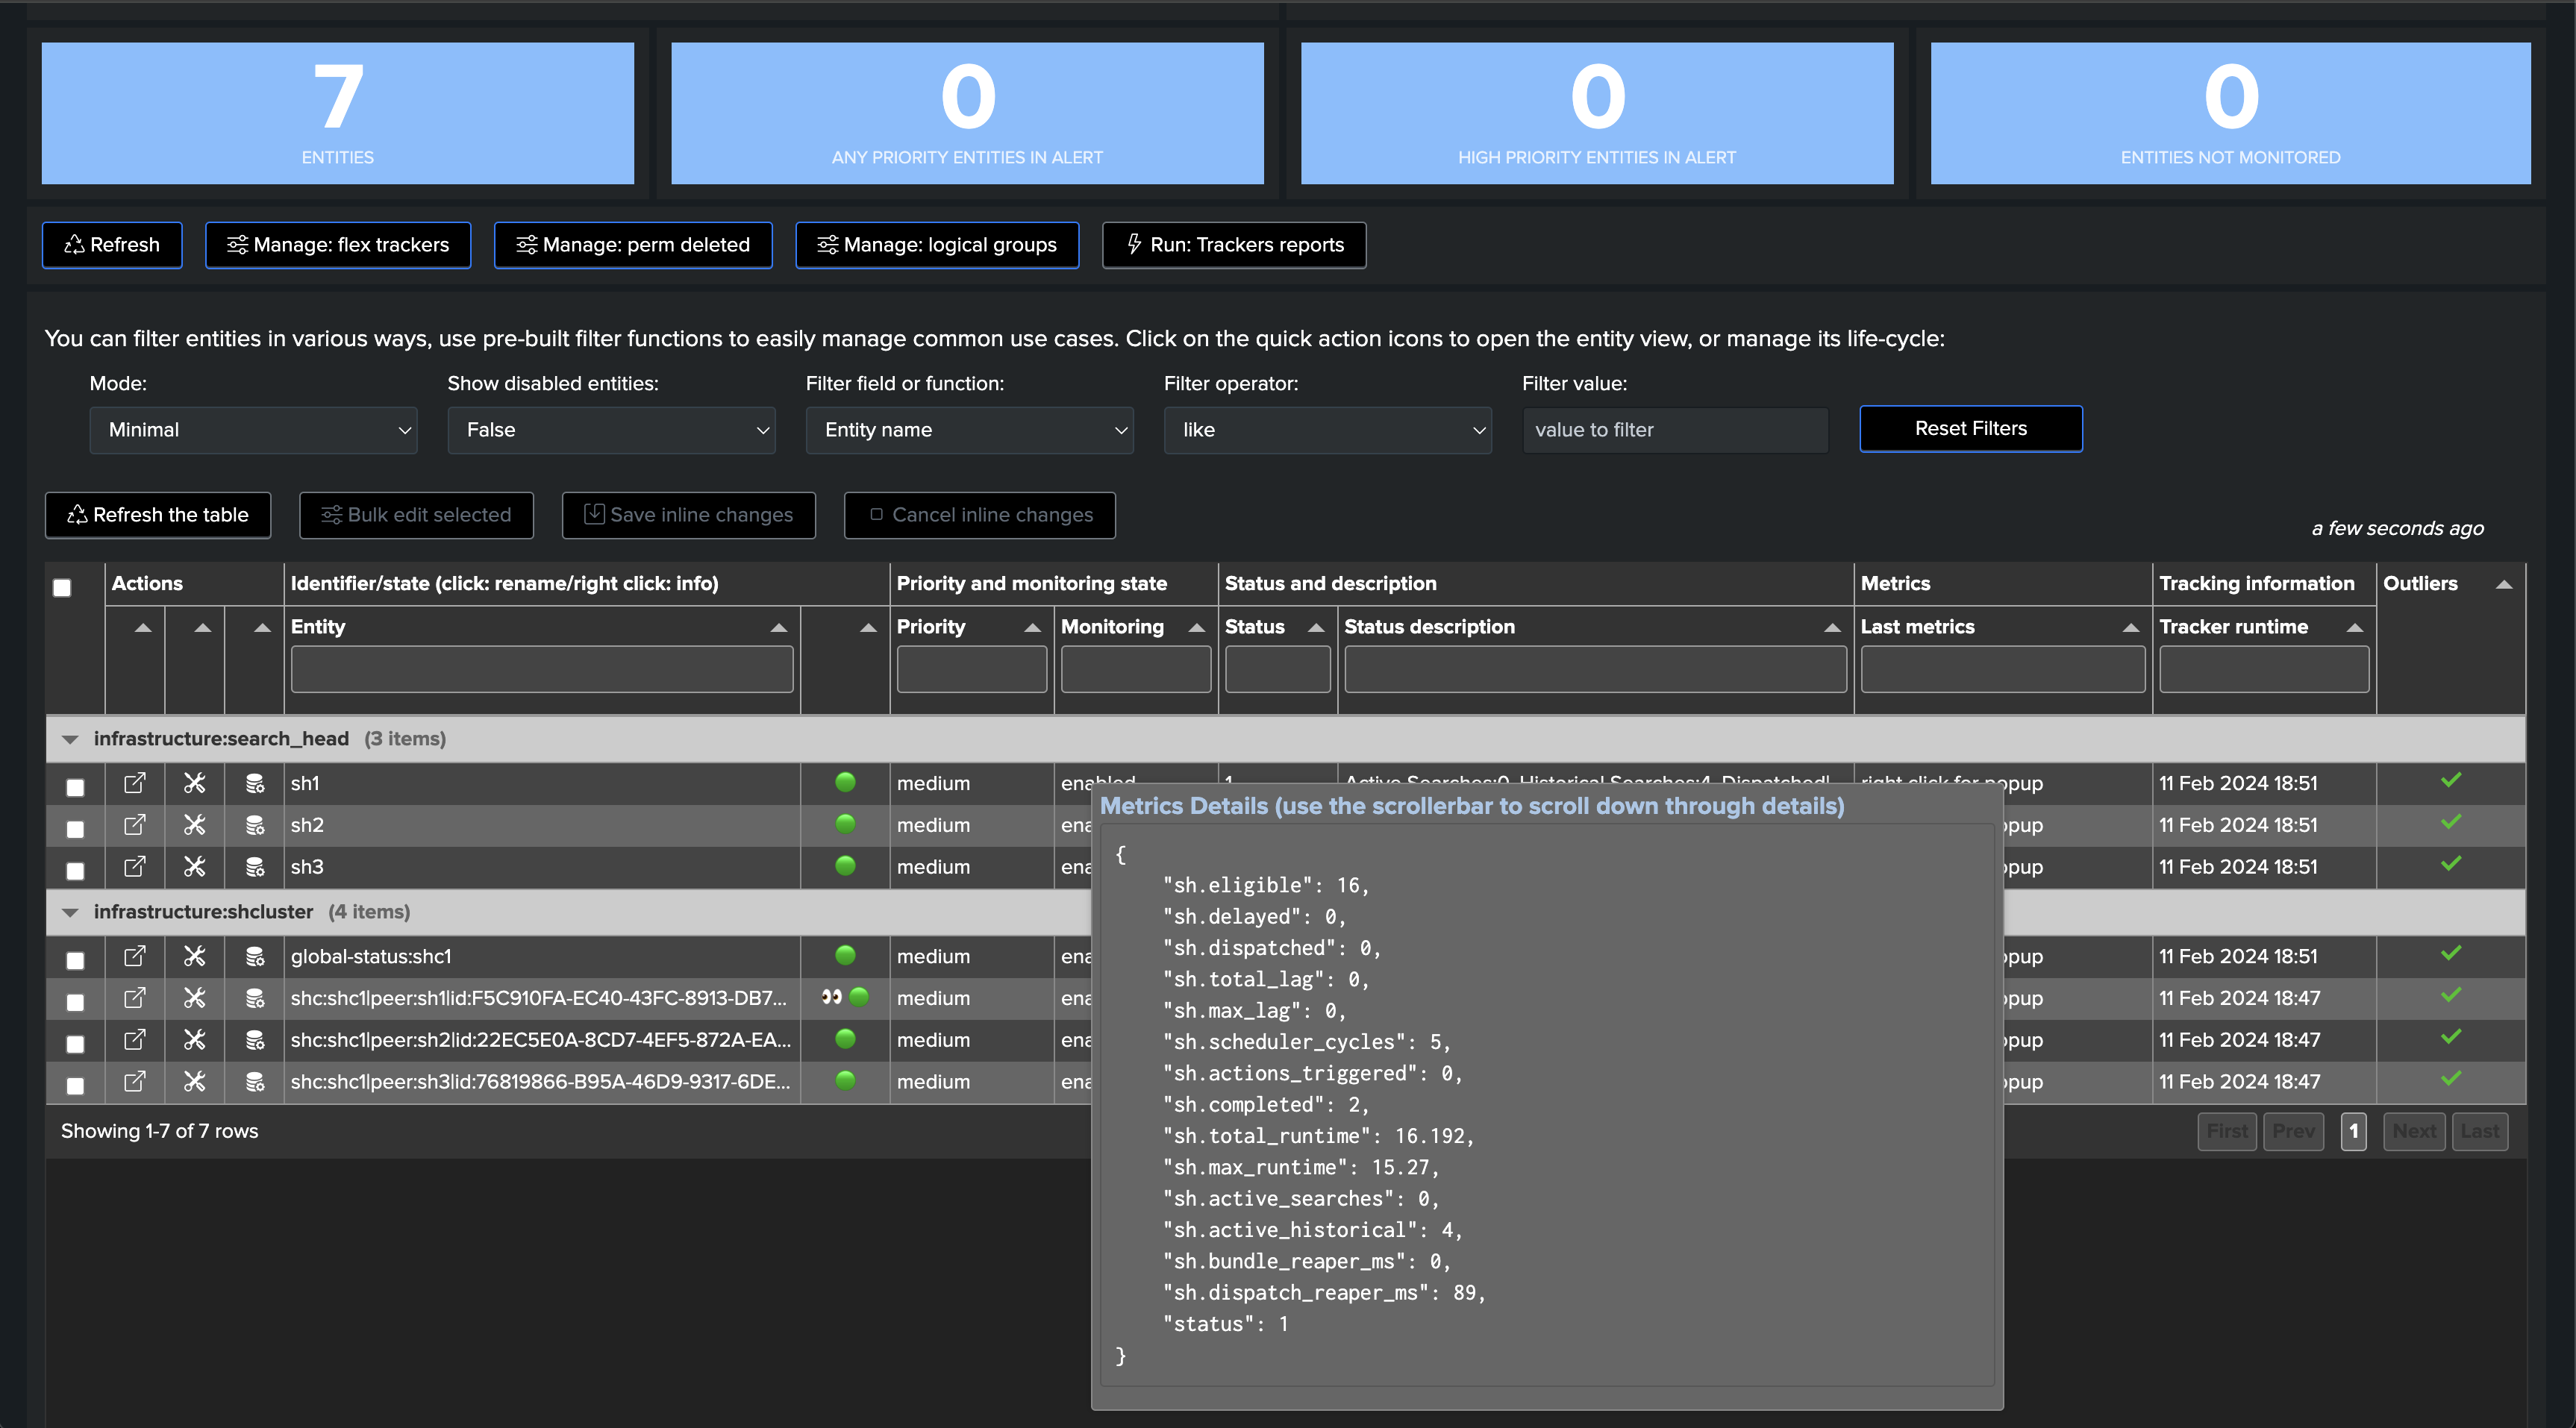Click the 7 Entities summary tile
2576x1428 pixels.
click(x=338, y=113)
